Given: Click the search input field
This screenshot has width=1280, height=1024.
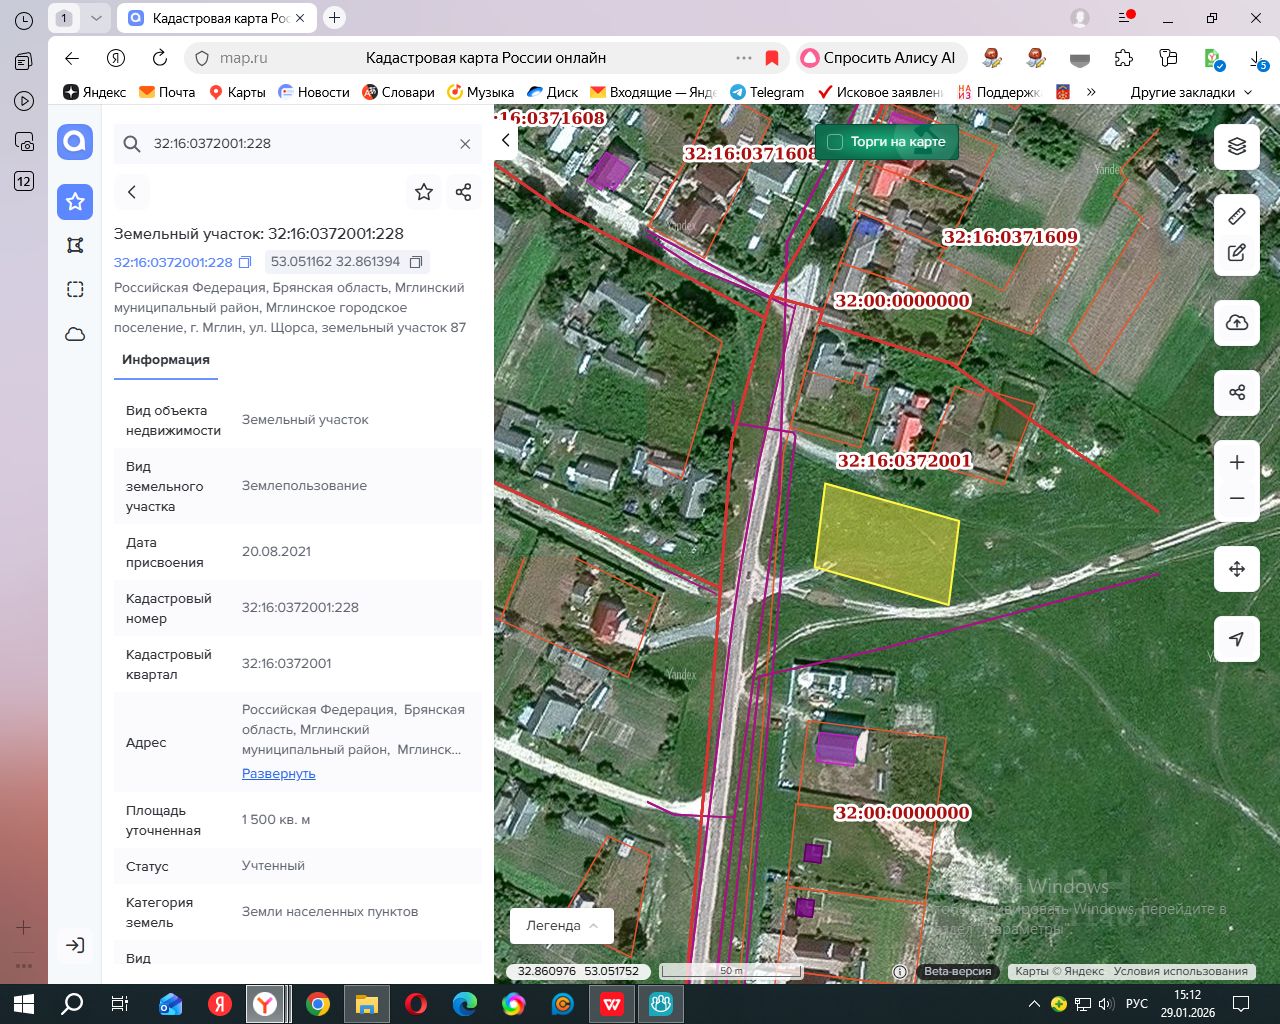Looking at the screenshot, I should pos(298,144).
